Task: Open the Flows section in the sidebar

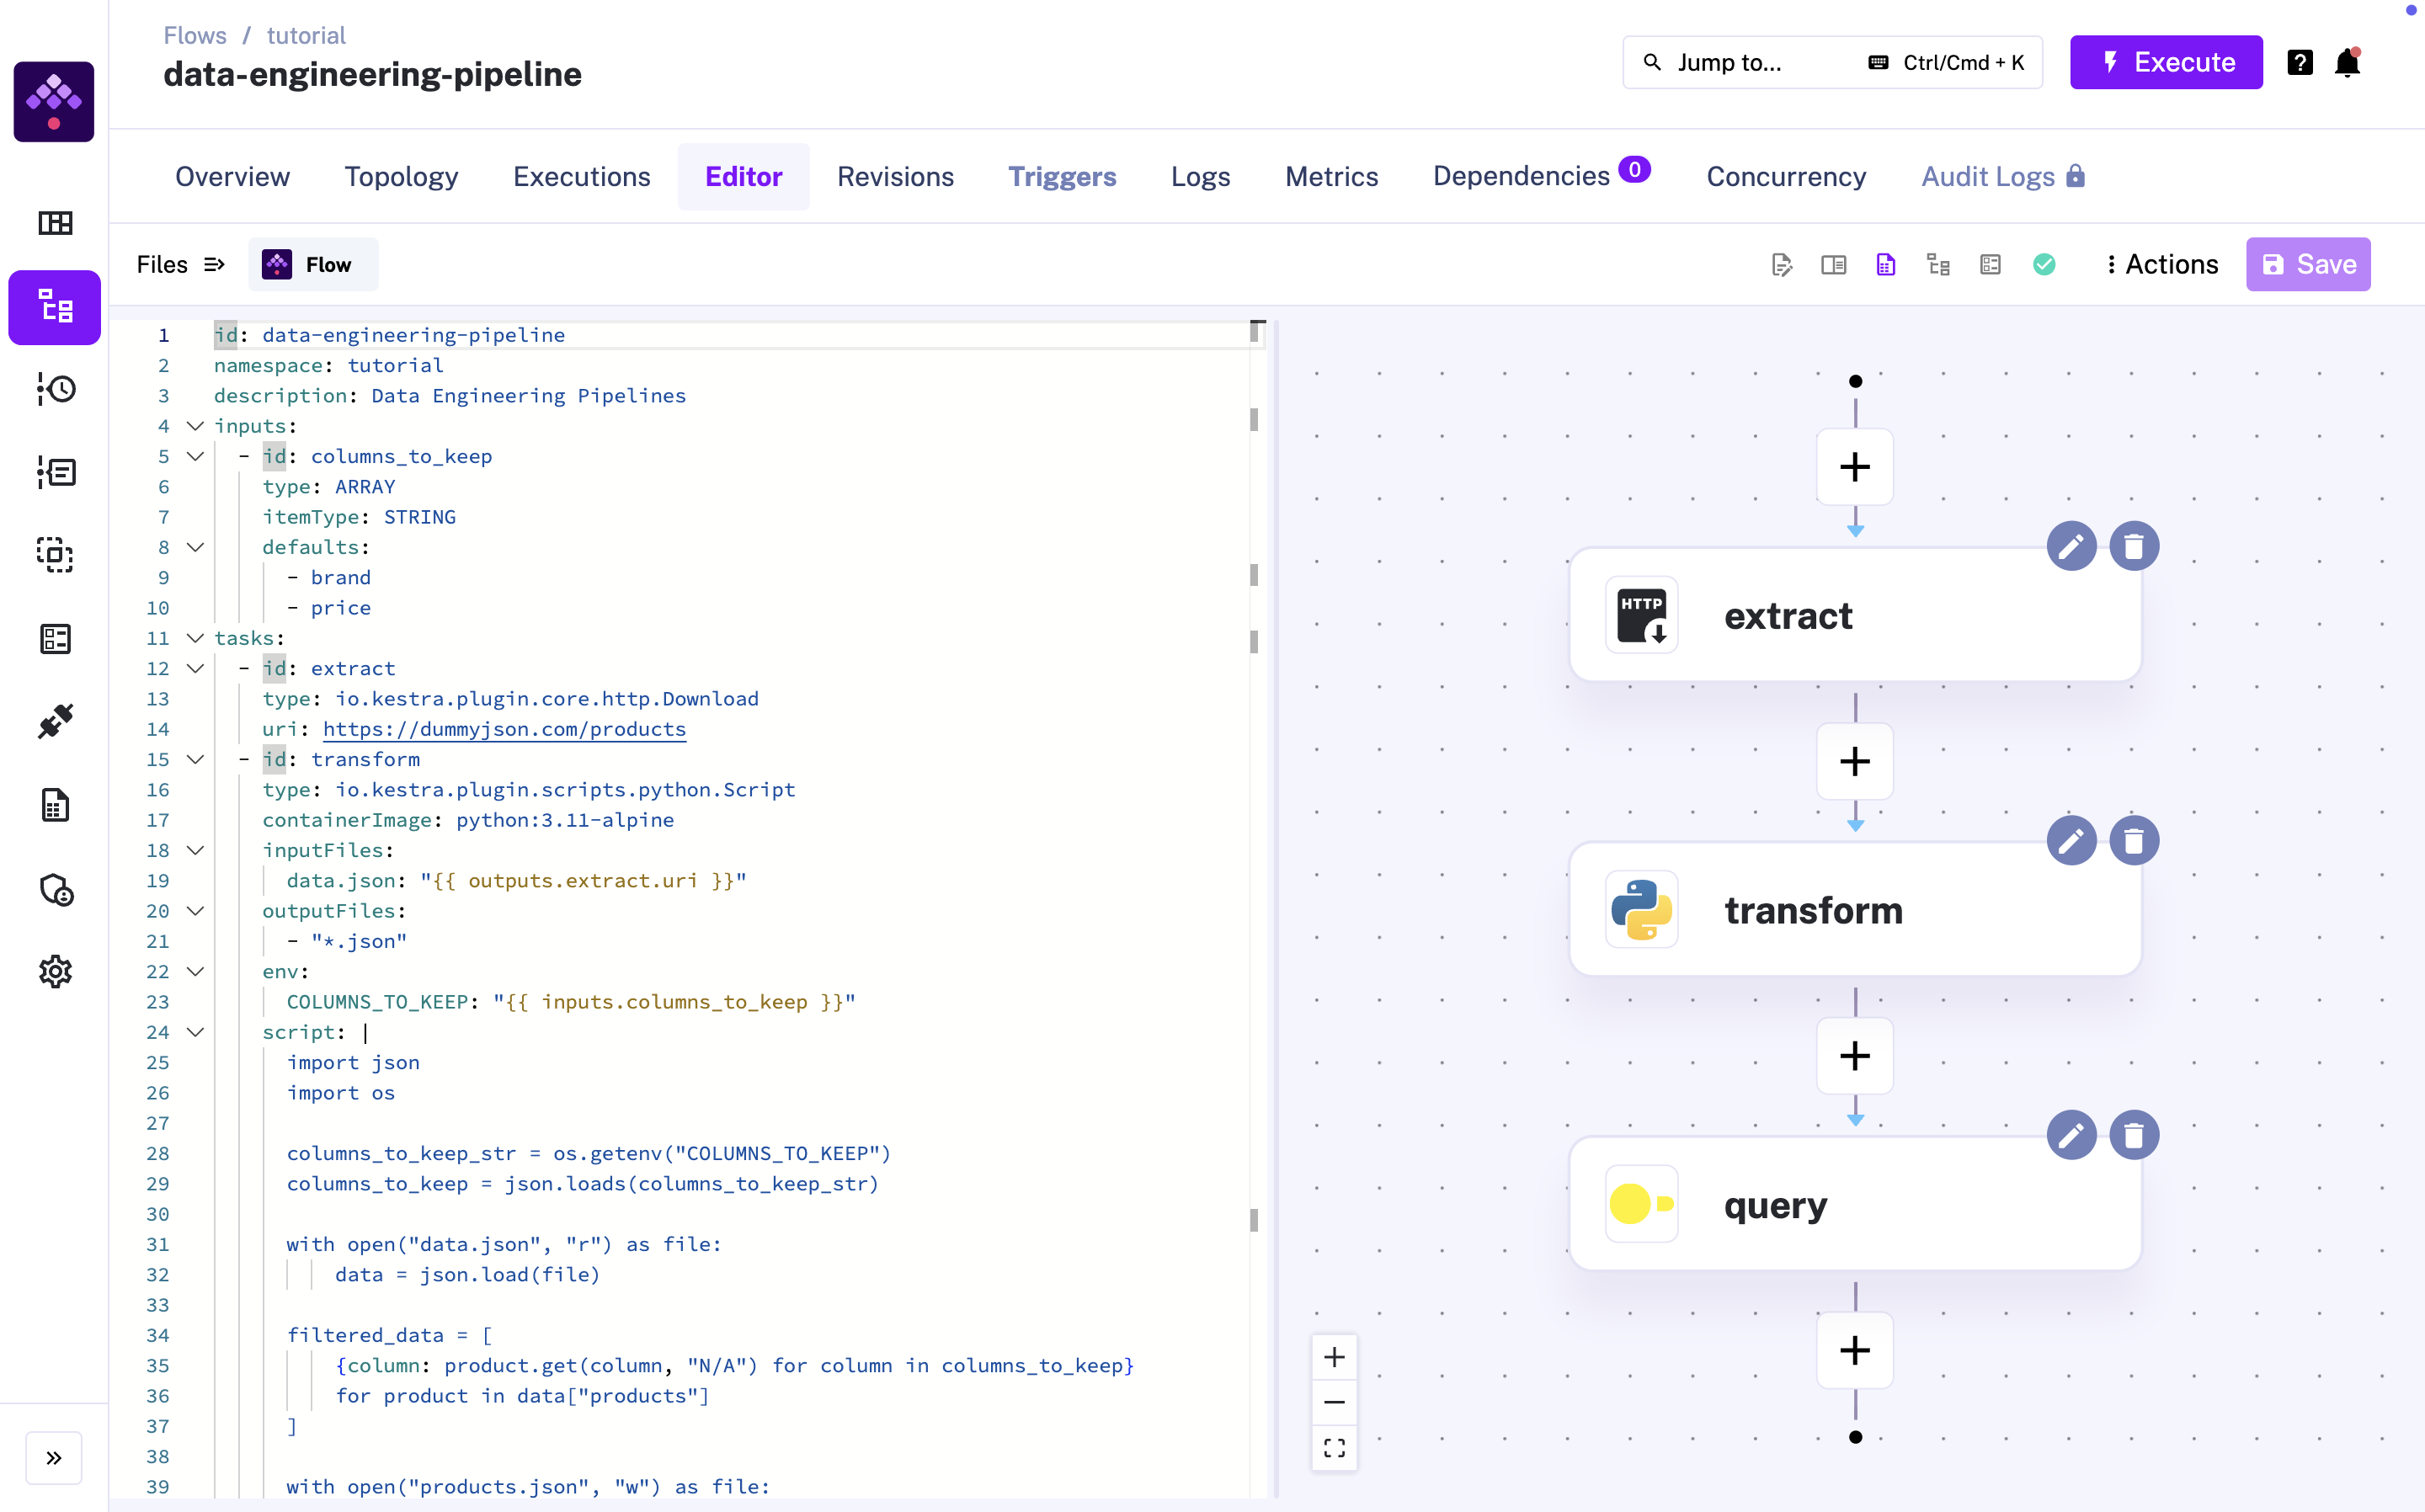Action: pyautogui.click(x=53, y=307)
